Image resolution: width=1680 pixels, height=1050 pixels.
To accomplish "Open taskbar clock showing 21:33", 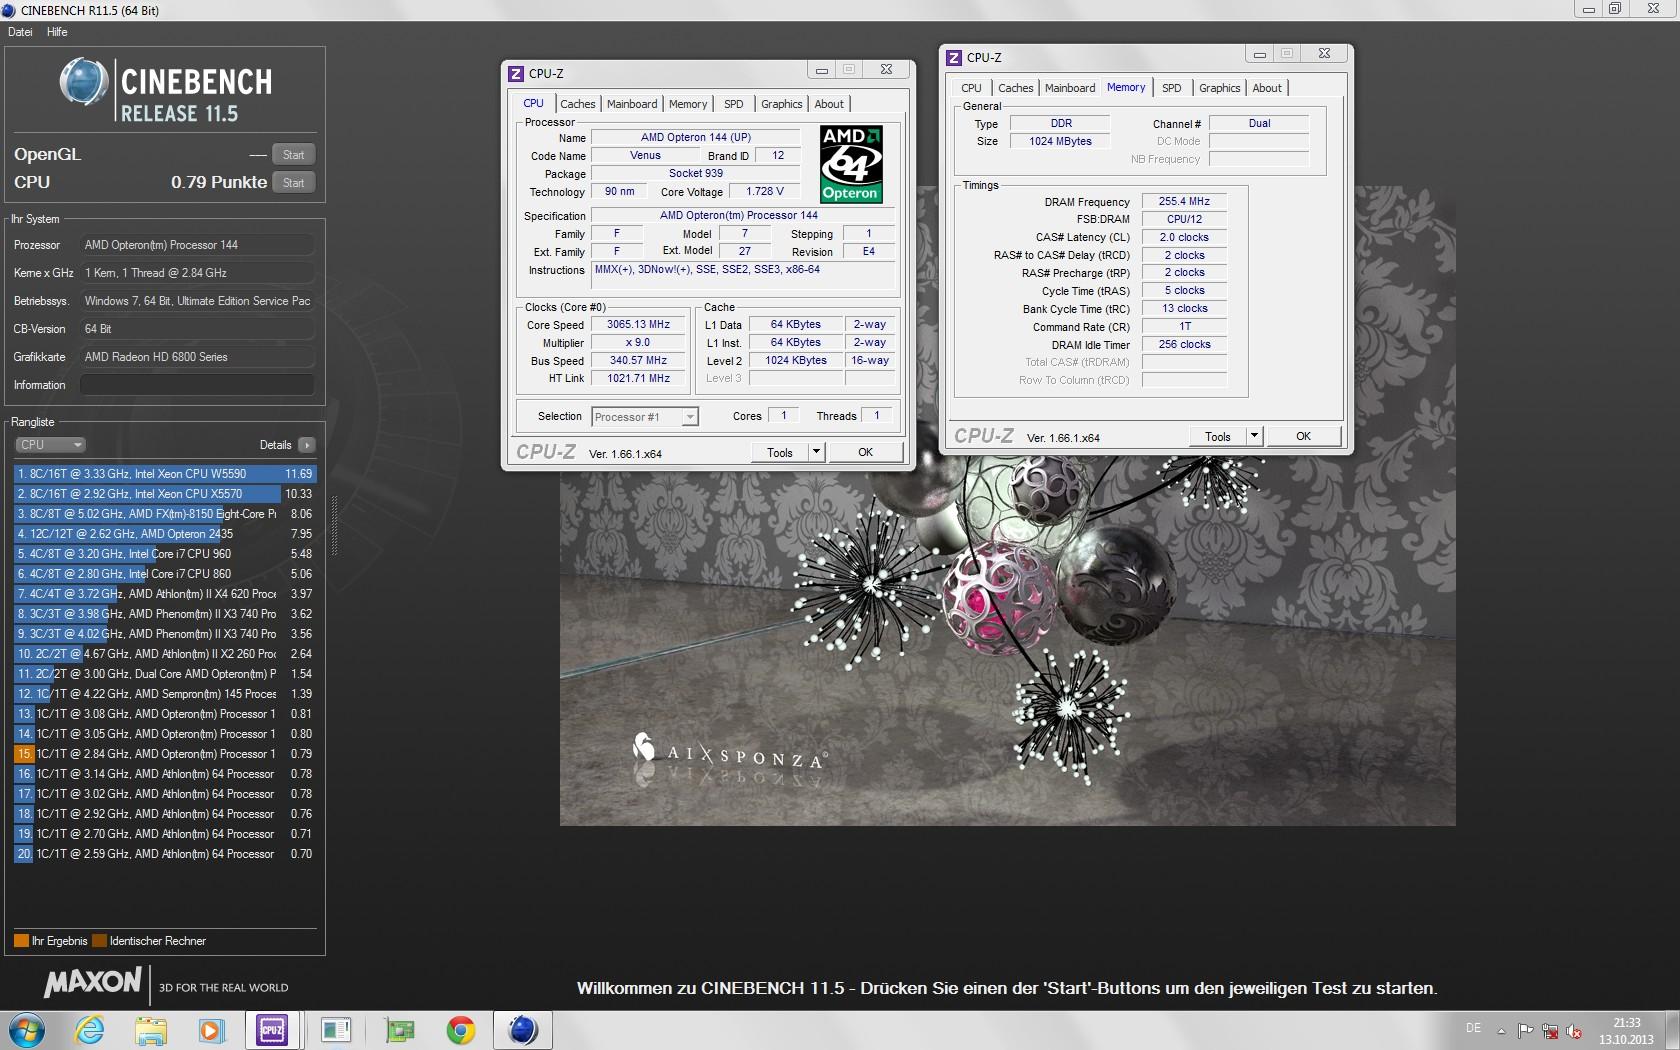I will coord(1626,1031).
